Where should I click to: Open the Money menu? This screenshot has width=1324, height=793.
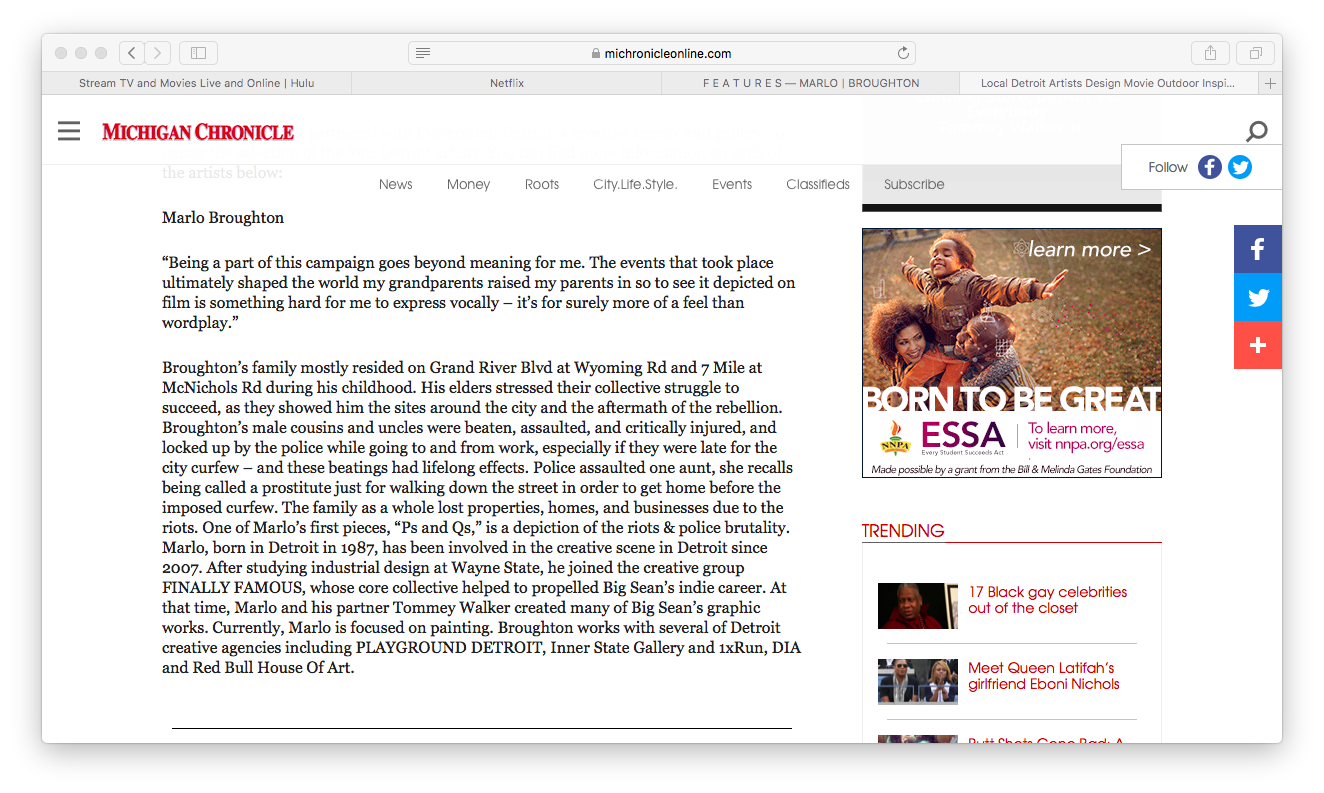point(469,184)
